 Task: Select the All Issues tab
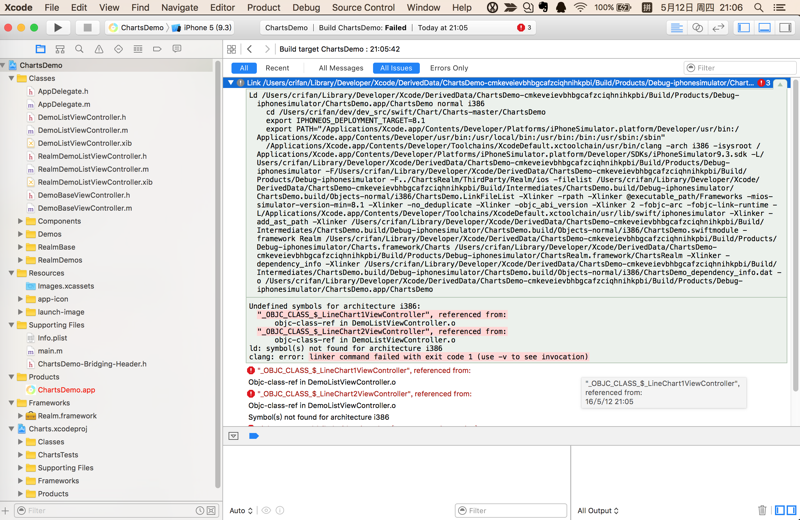coord(396,68)
